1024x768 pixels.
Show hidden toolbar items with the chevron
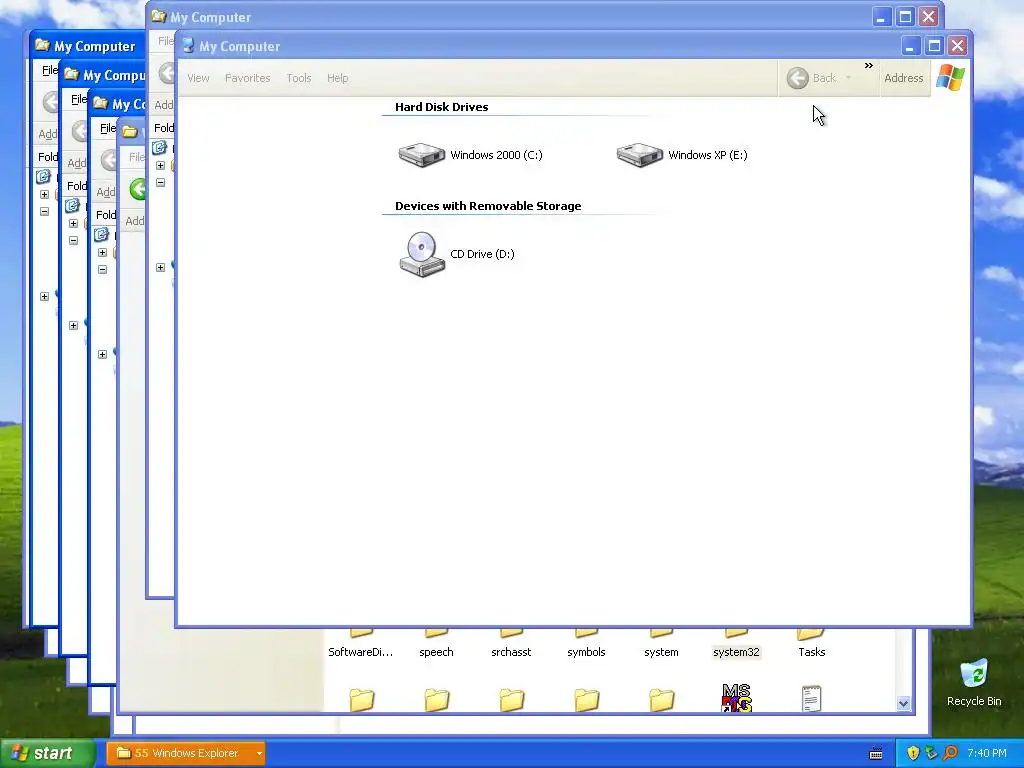[869, 65]
